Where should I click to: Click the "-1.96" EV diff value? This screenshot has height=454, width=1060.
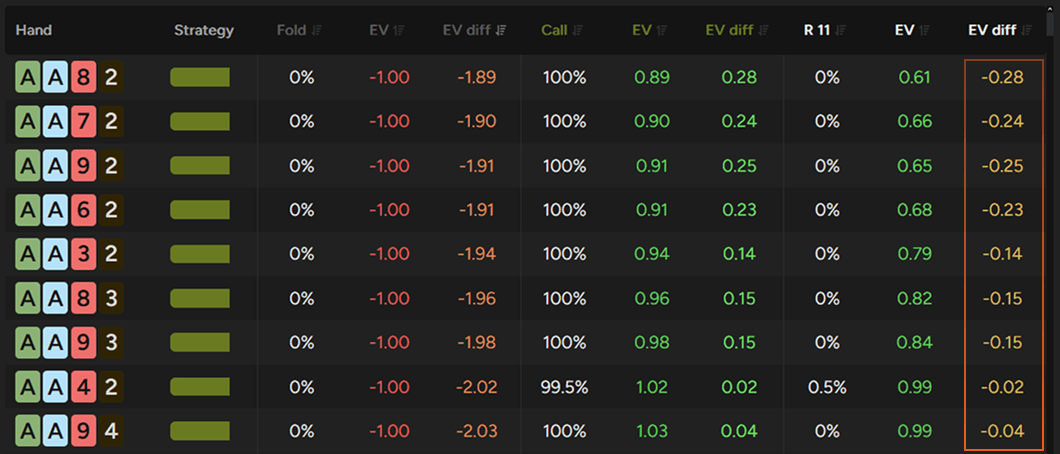tap(477, 299)
